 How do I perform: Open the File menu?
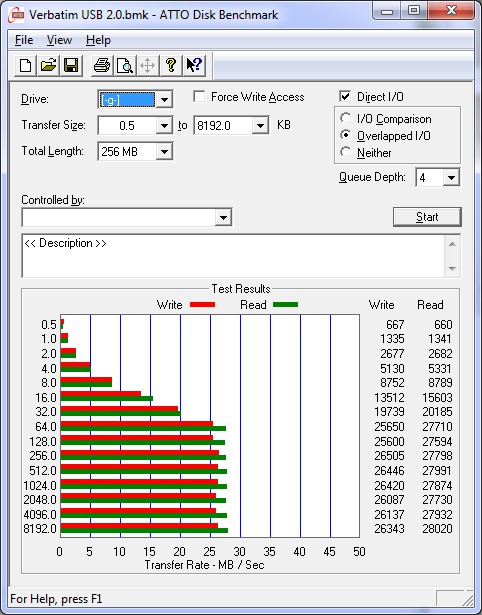(24, 40)
